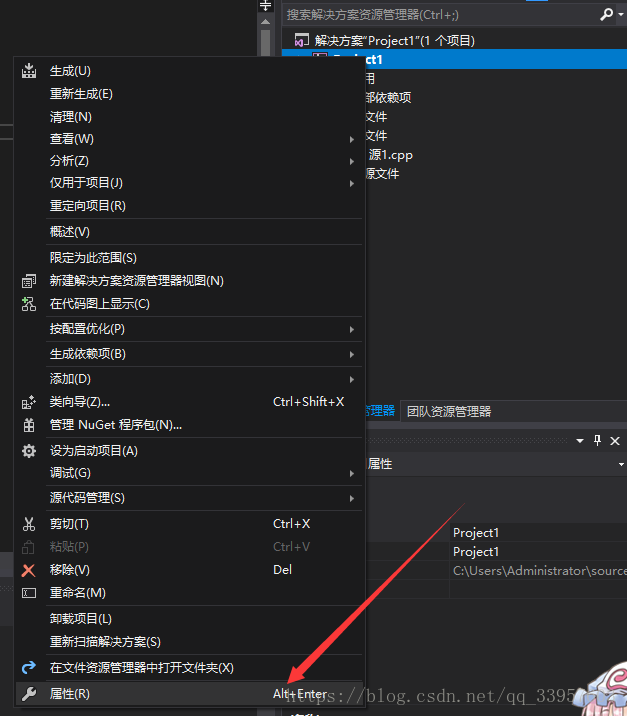Select 部依赖项 tree node

(388, 98)
